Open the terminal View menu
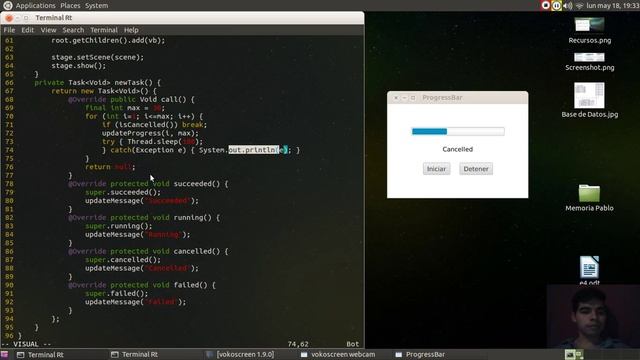Viewport: 640px width, 360px height. pos(48,30)
